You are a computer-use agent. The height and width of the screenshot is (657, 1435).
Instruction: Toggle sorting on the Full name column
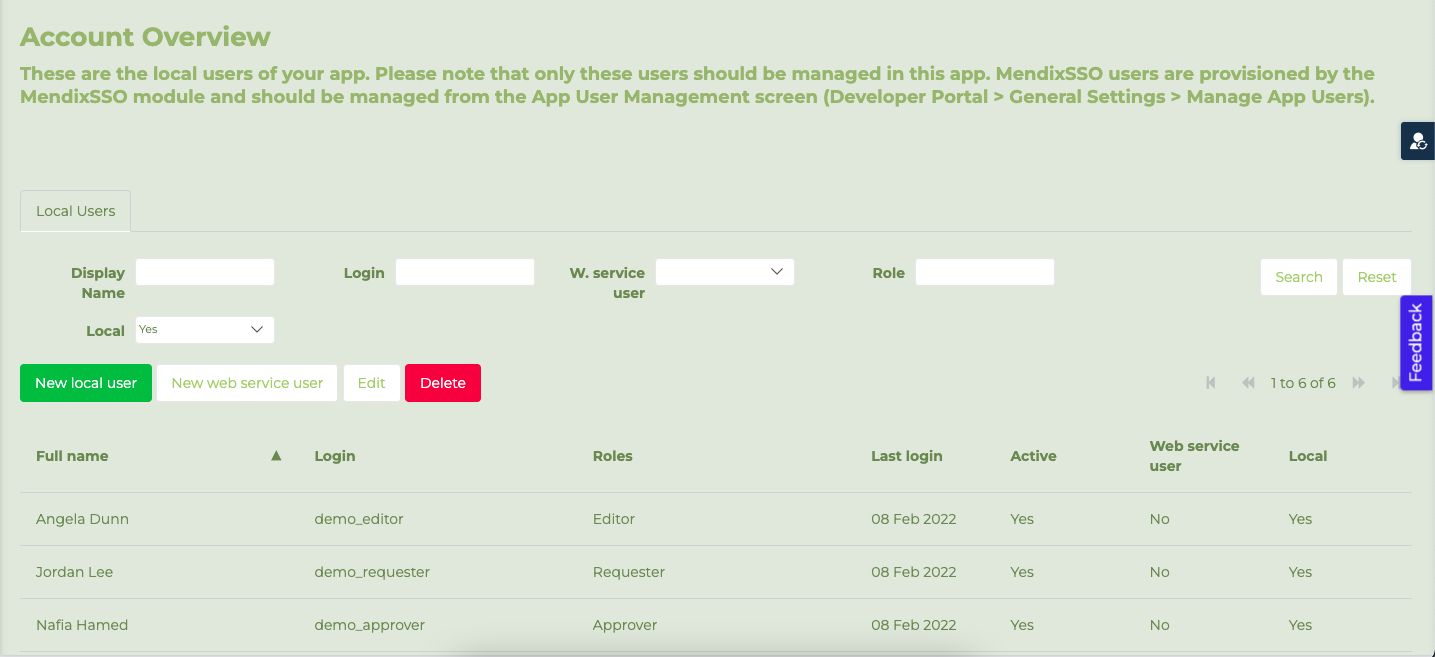click(275, 455)
